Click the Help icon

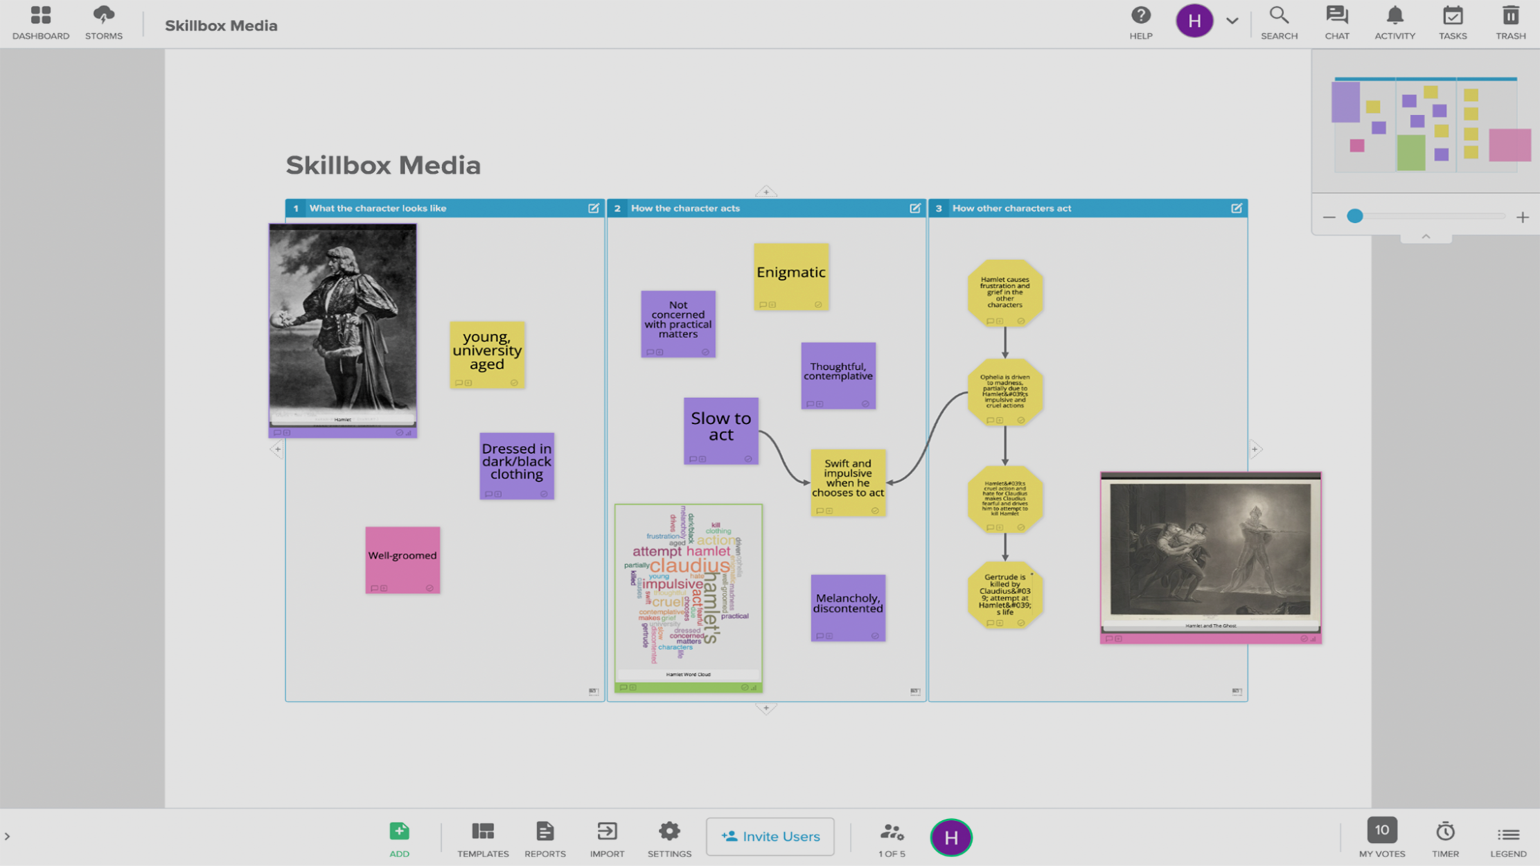[1140, 23]
